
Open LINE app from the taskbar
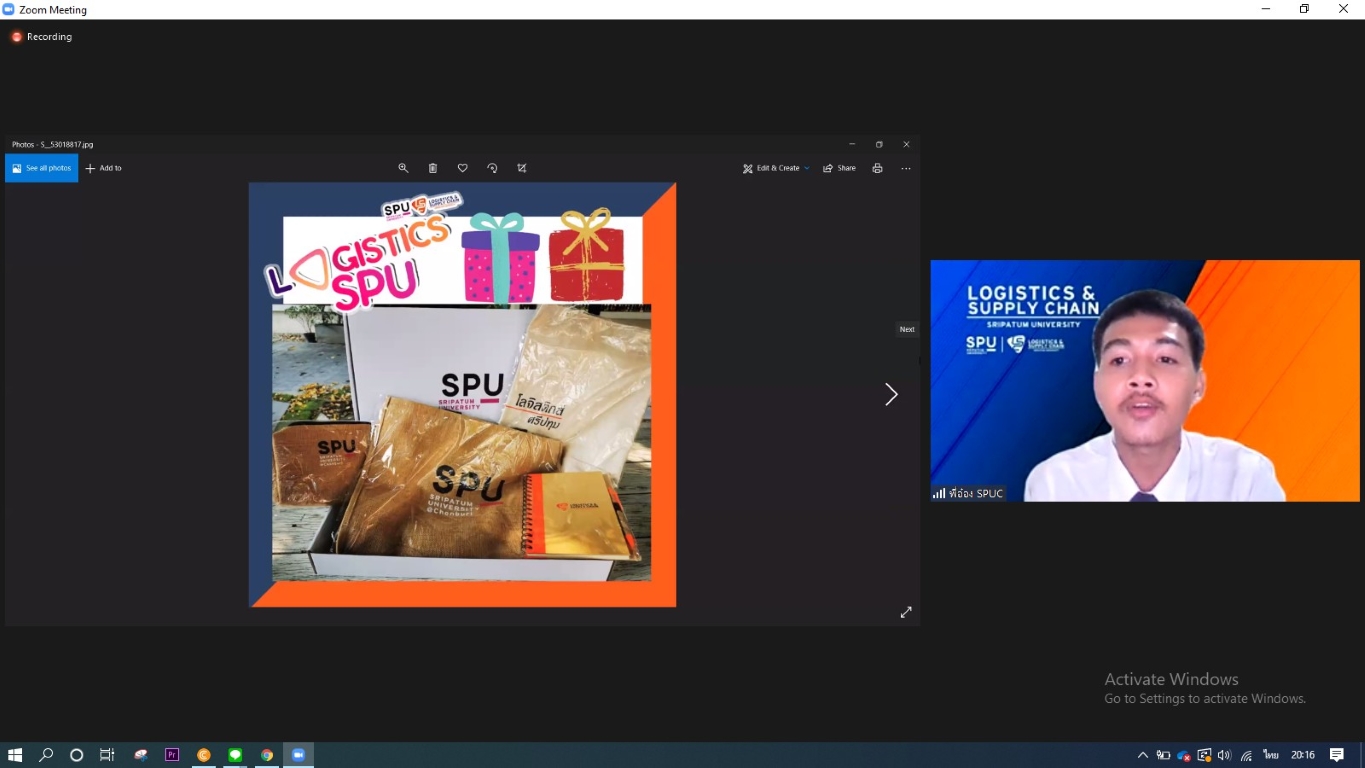(x=235, y=755)
